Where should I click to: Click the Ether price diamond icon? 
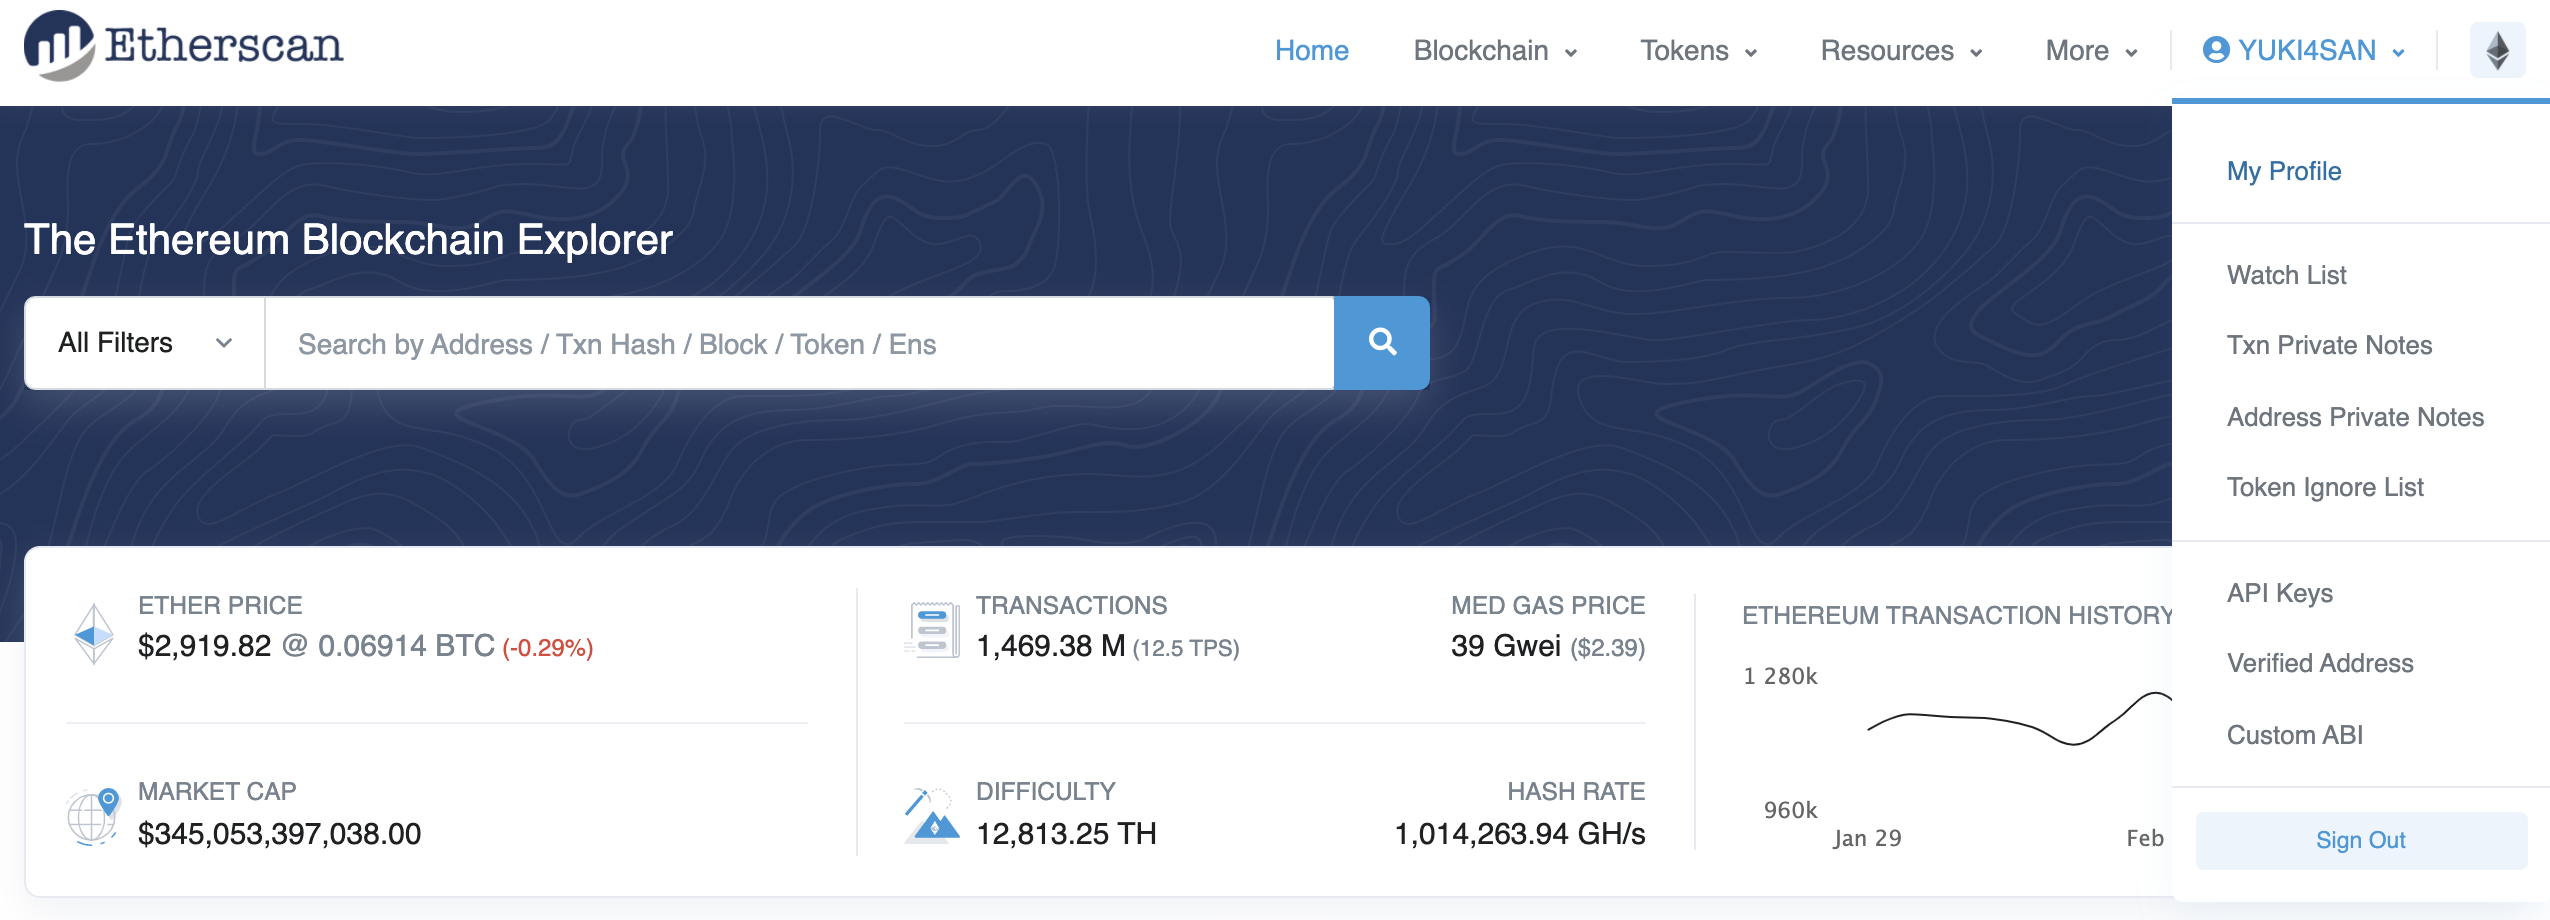click(94, 634)
